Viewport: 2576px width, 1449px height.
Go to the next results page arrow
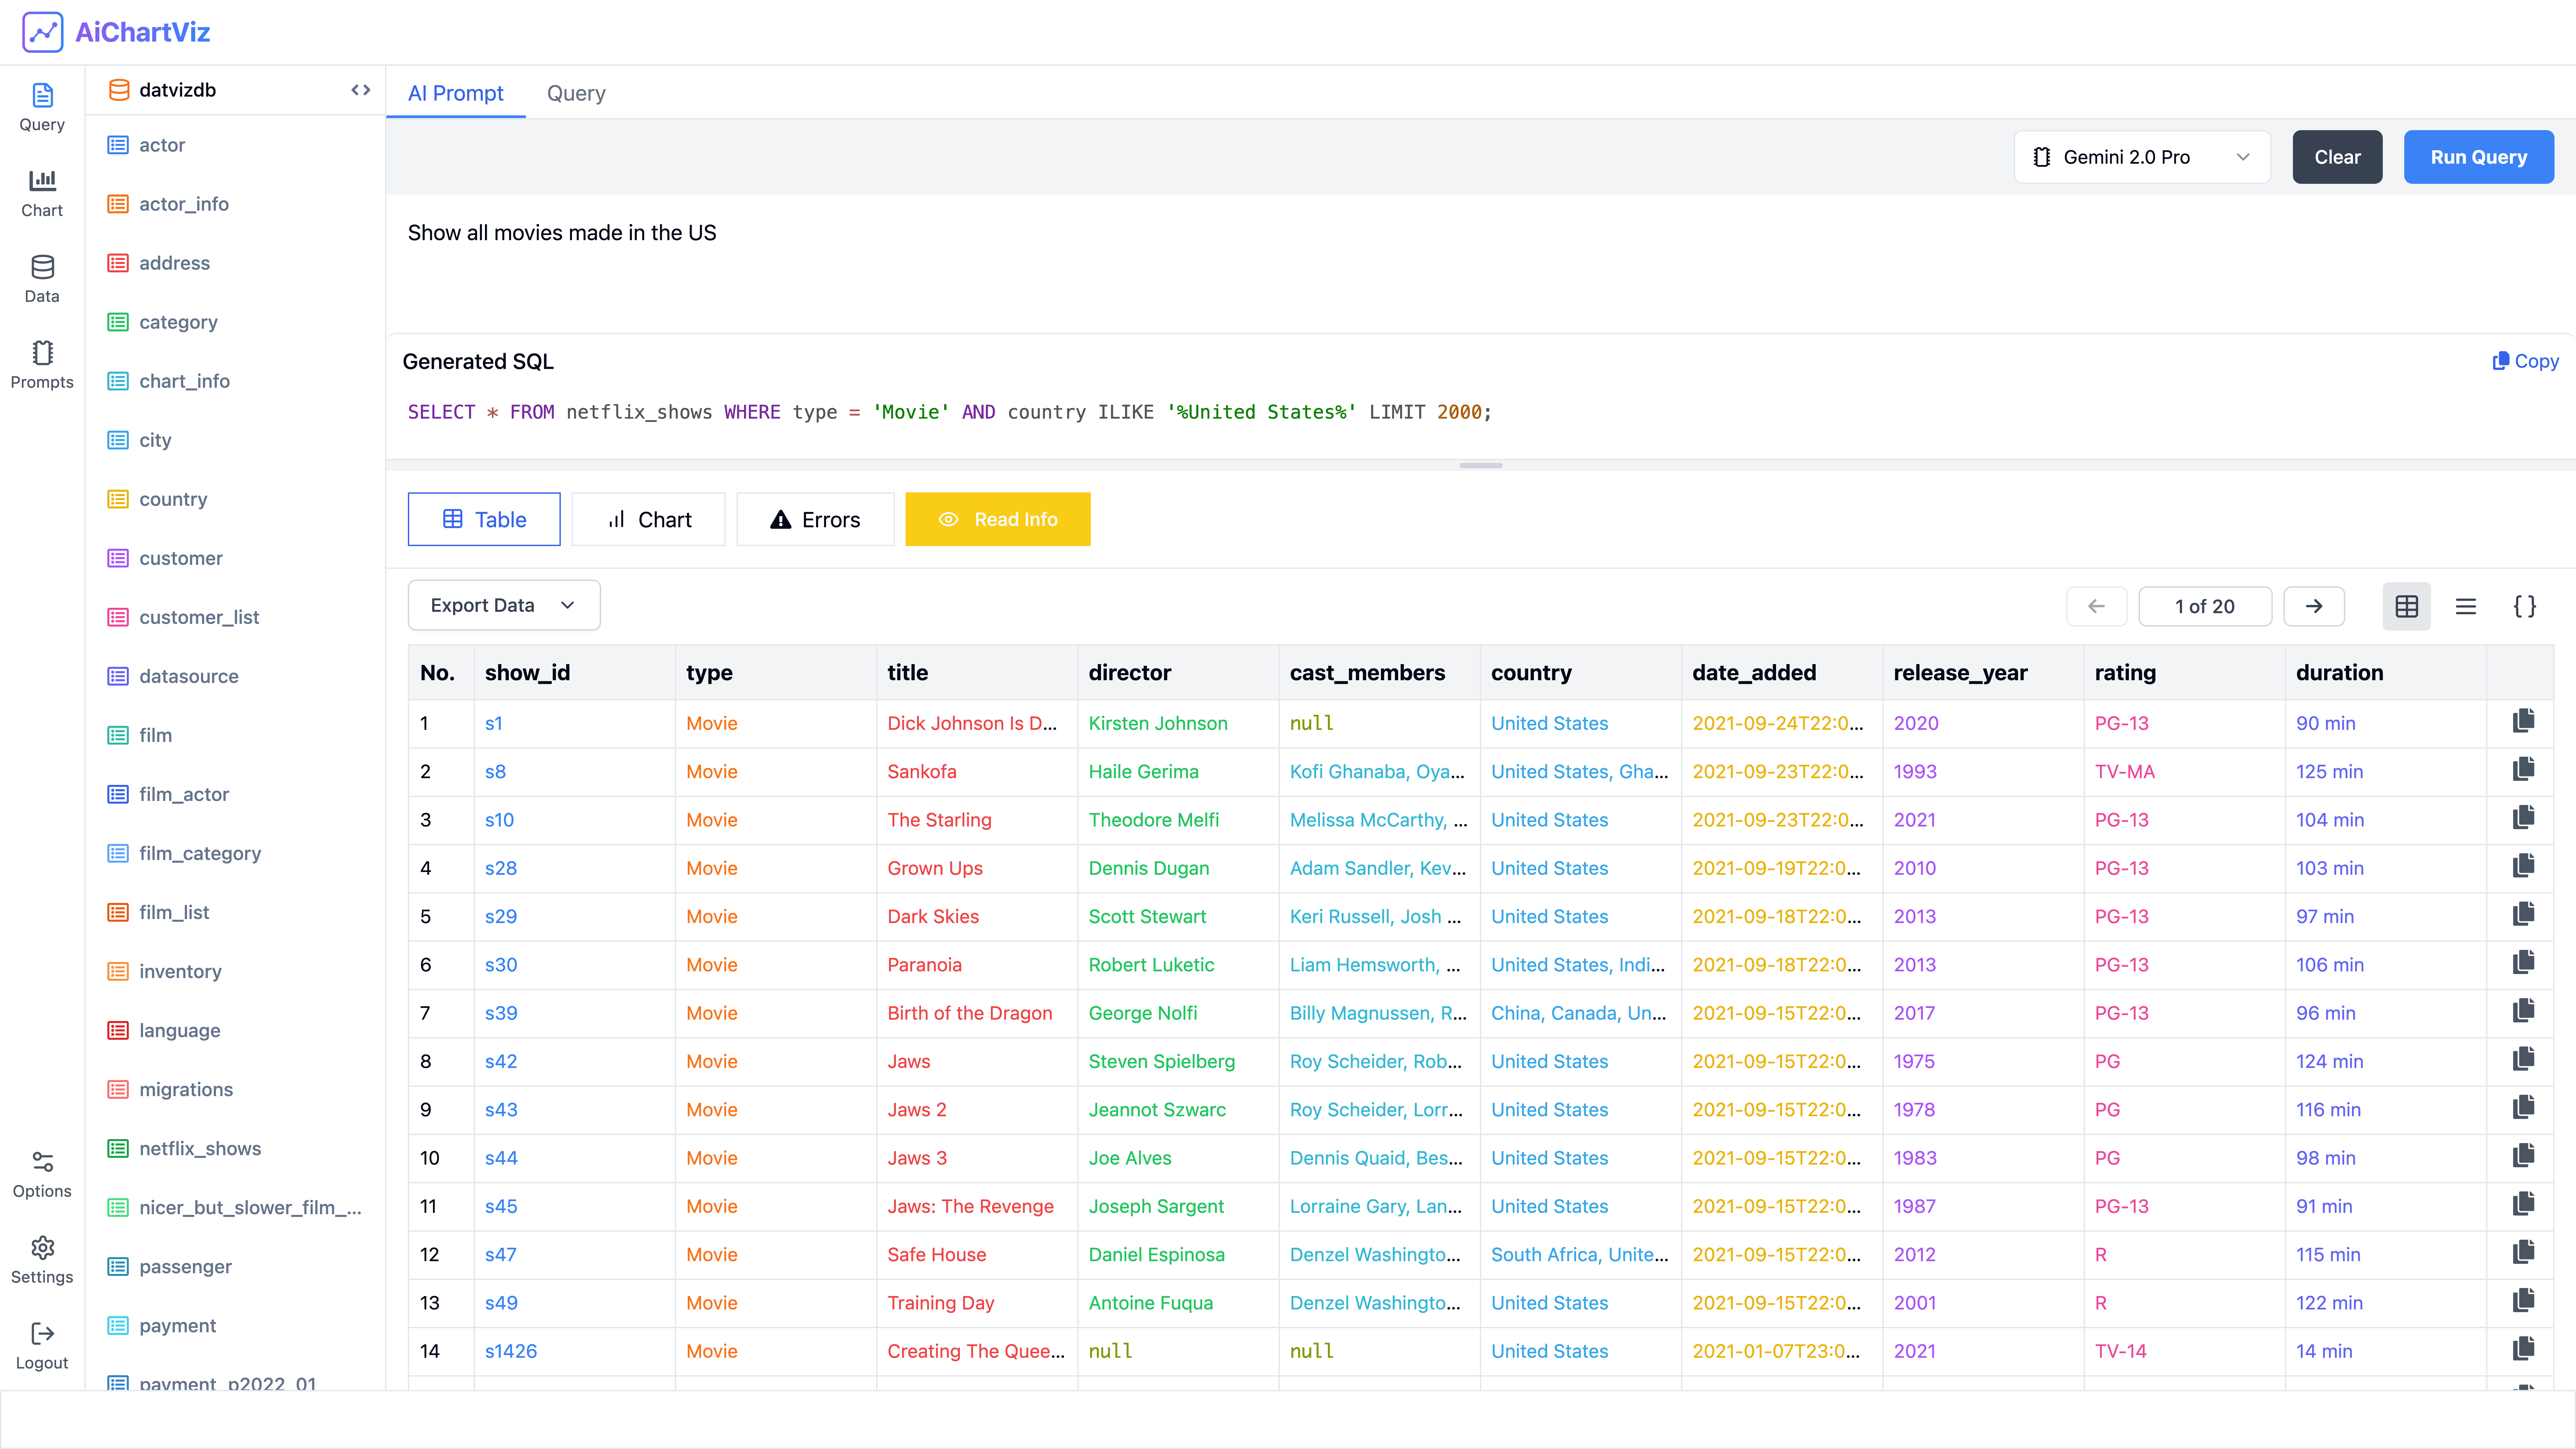2314,606
